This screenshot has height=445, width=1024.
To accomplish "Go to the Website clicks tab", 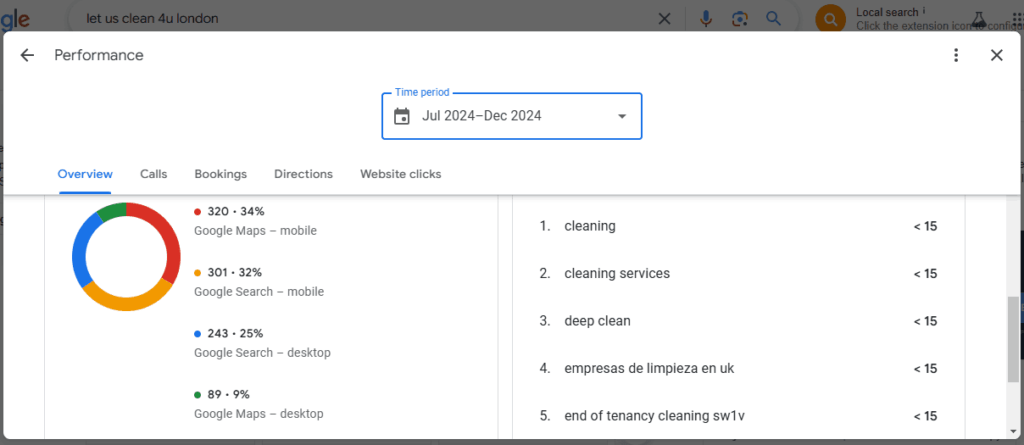I will [400, 174].
